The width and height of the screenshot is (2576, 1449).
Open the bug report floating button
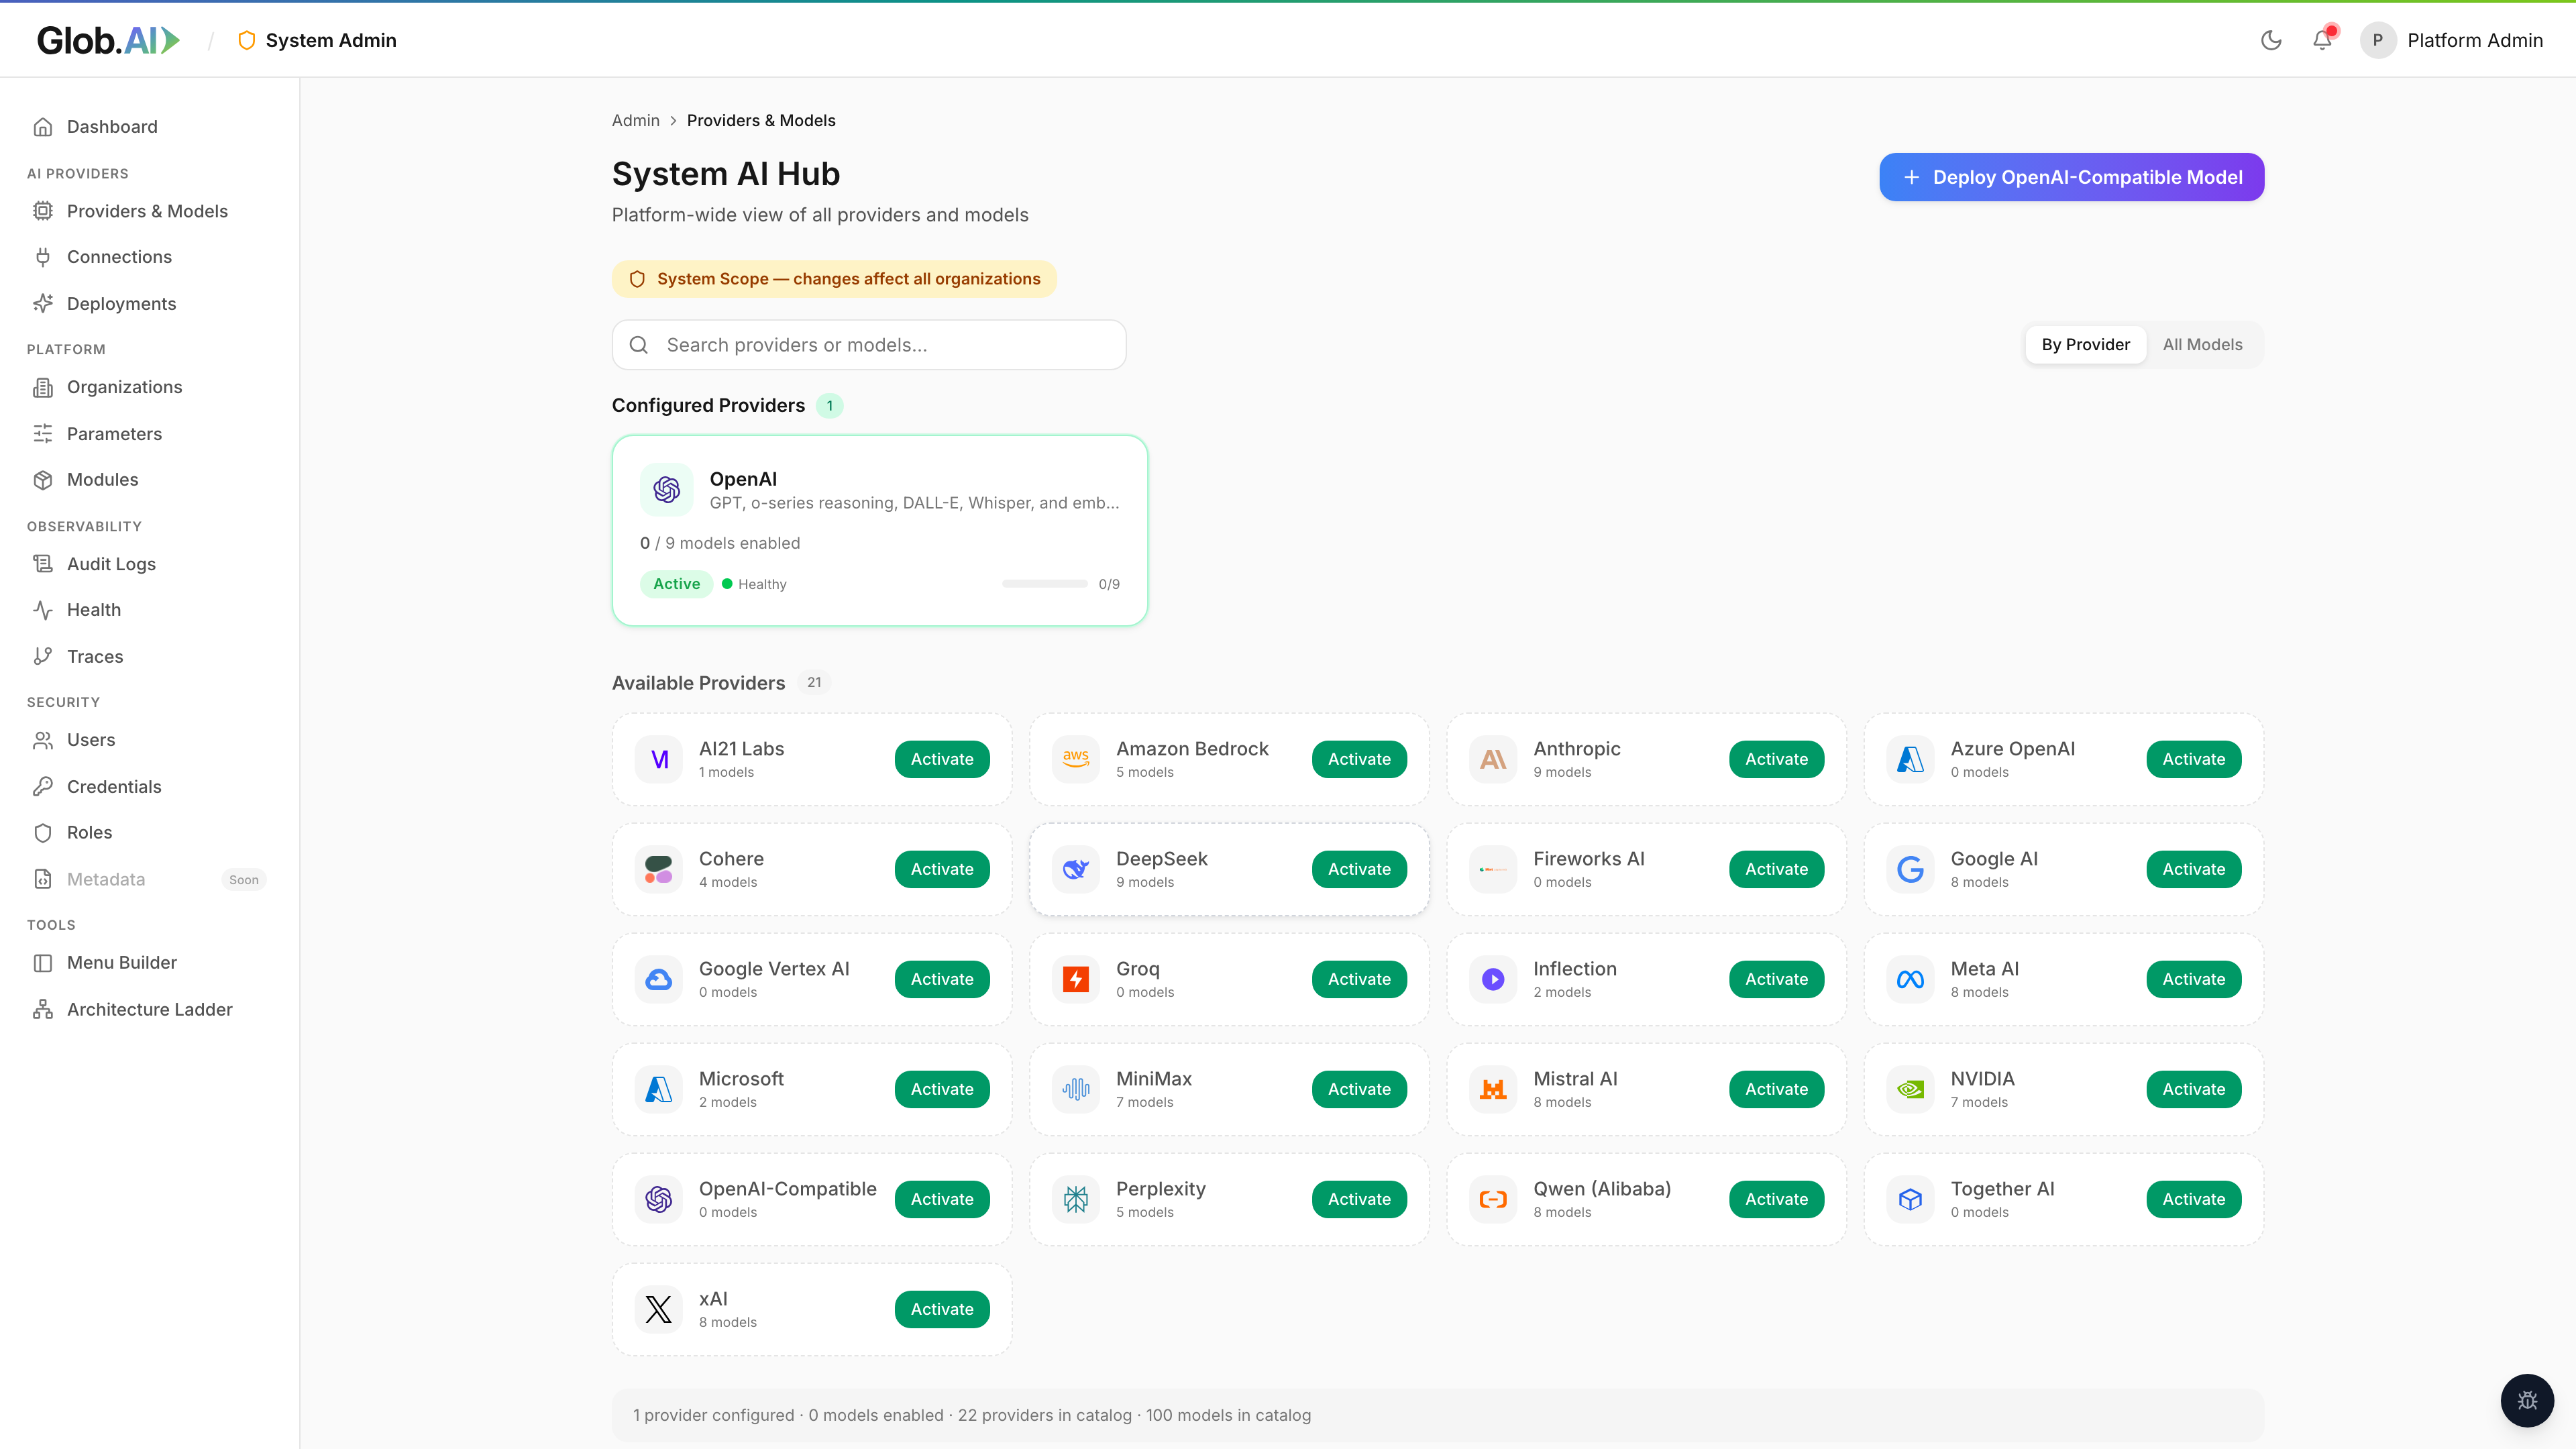tap(2527, 1400)
